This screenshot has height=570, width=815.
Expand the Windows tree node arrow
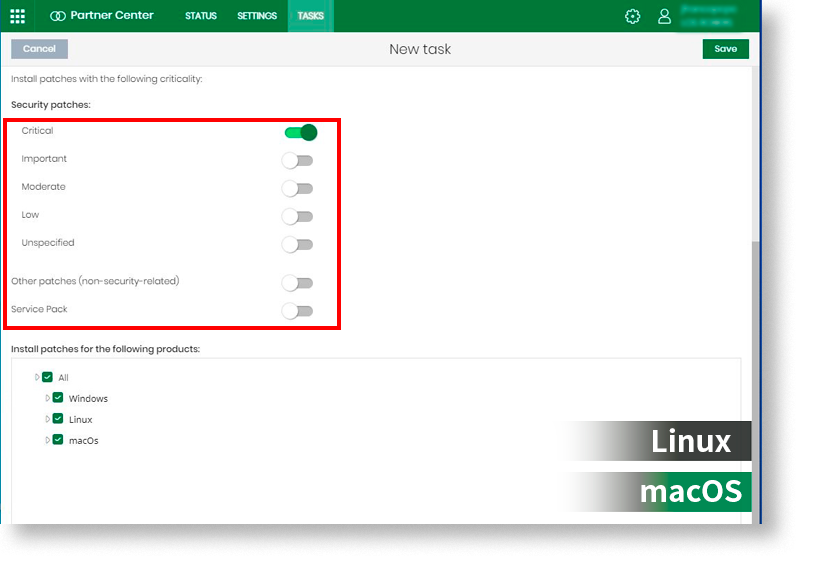tap(47, 398)
